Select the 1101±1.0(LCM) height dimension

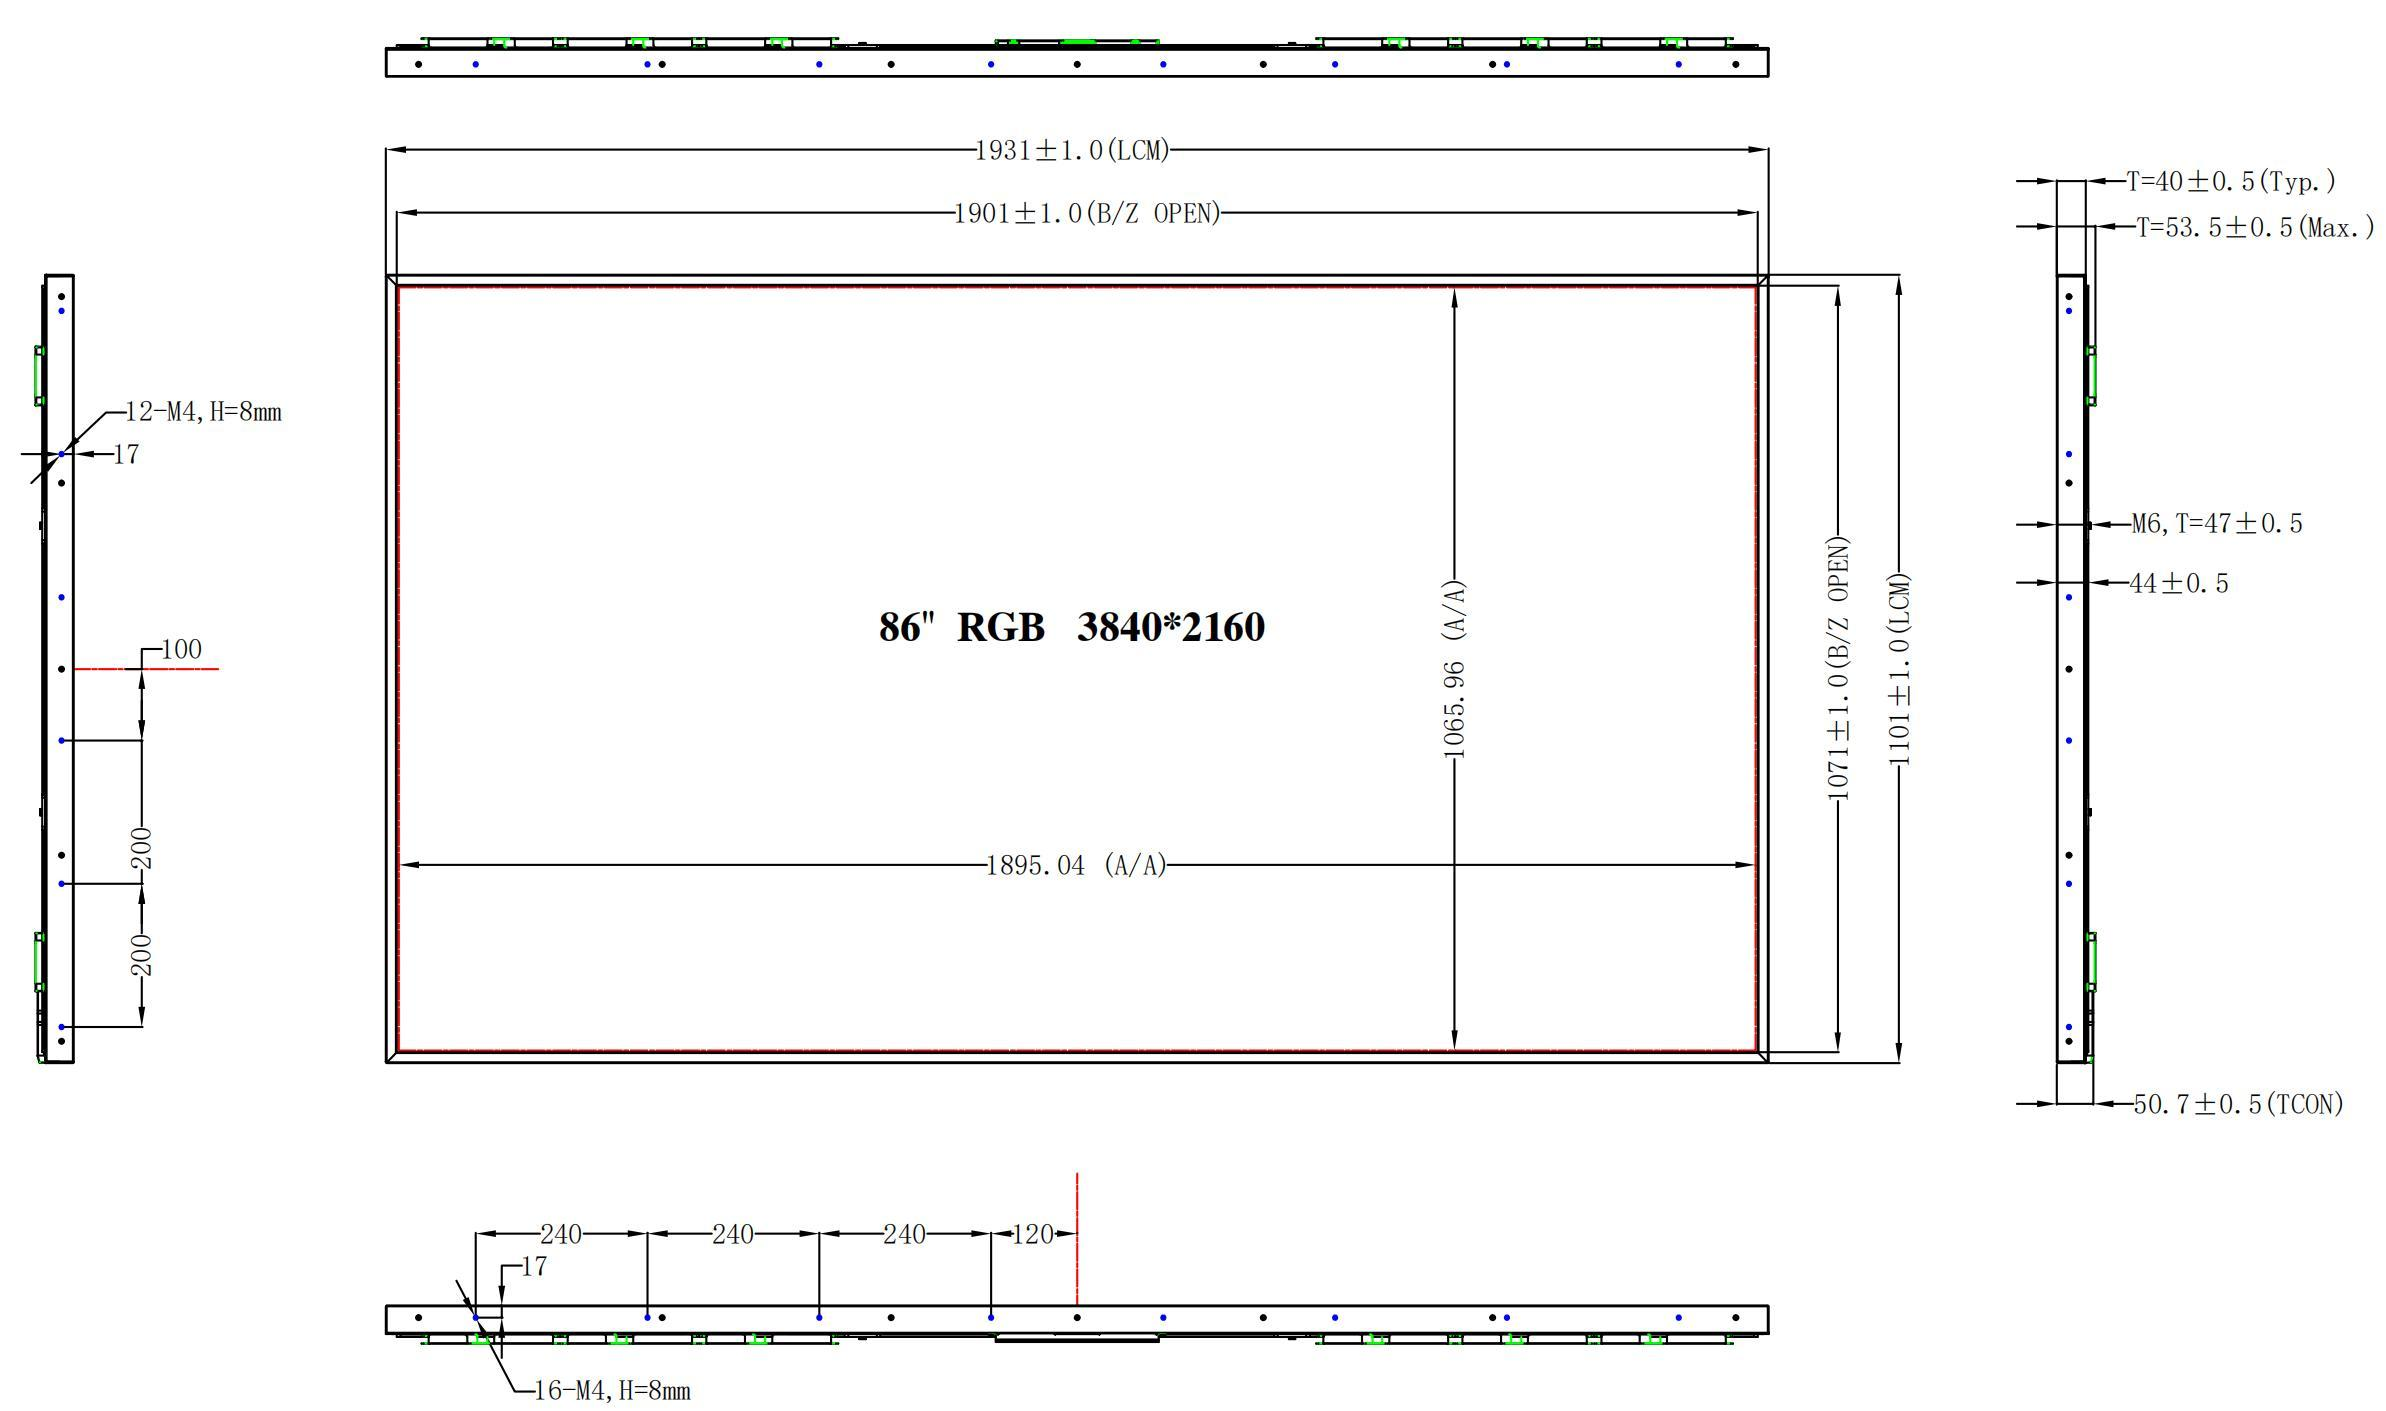click(1900, 670)
